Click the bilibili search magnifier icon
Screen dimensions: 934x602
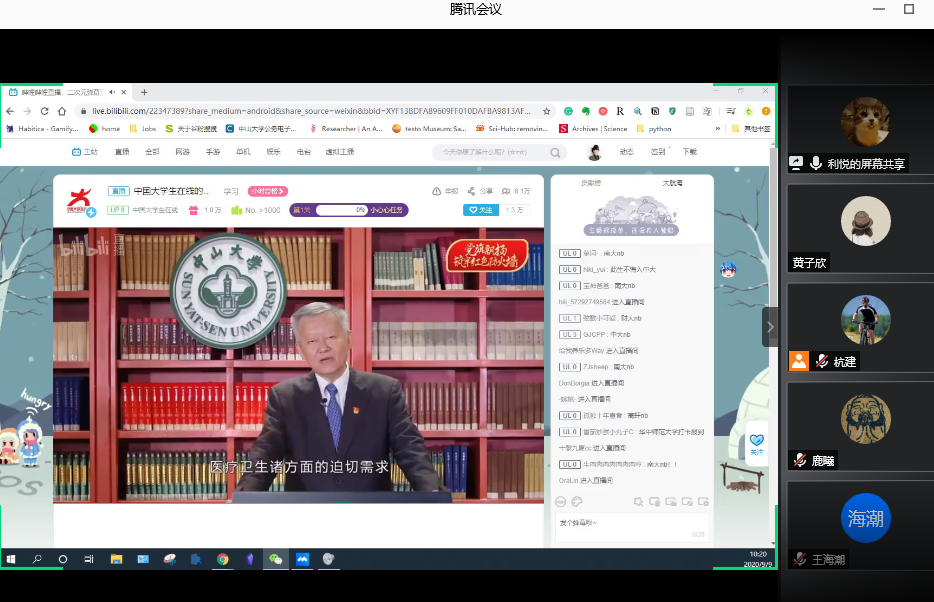pyautogui.click(x=556, y=153)
